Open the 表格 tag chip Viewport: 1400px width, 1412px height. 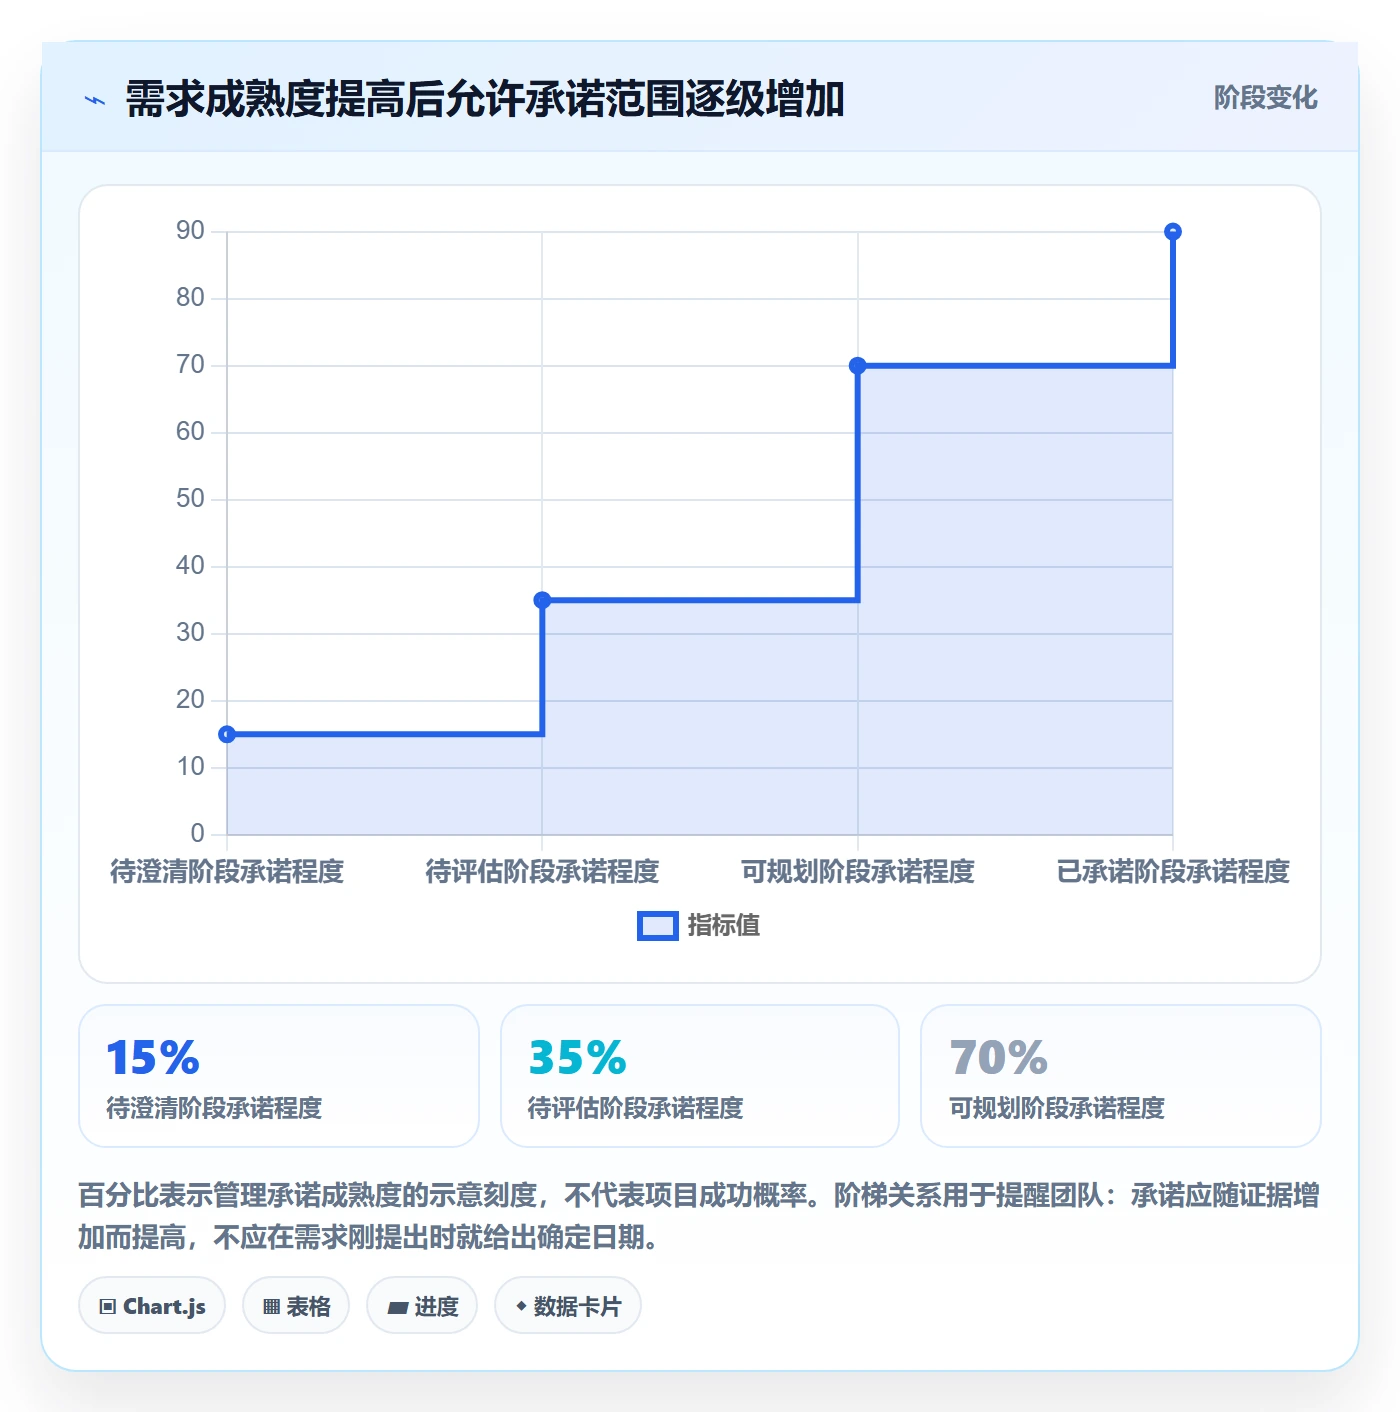296,1306
